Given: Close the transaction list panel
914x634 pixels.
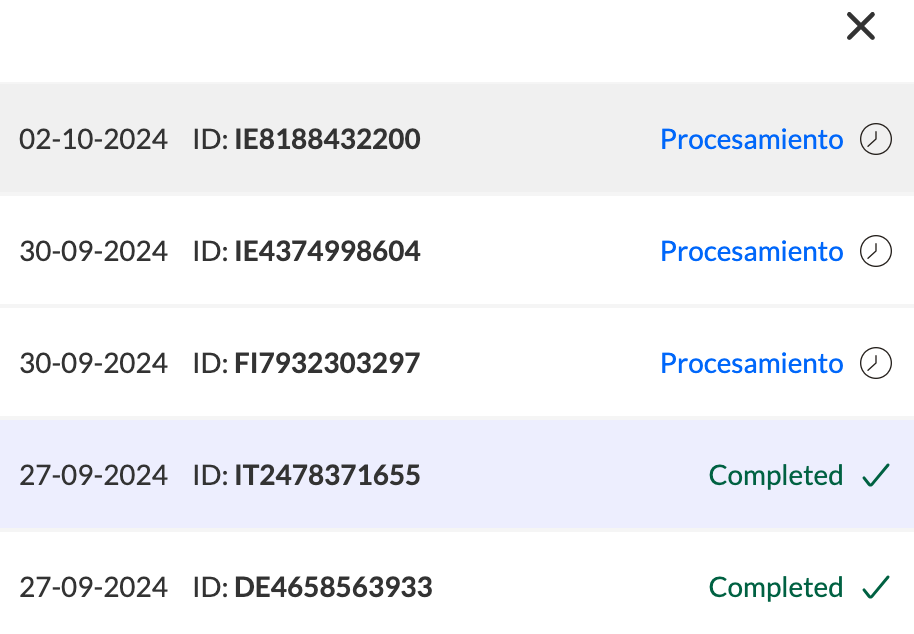Looking at the screenshot, I should point(860,26).
